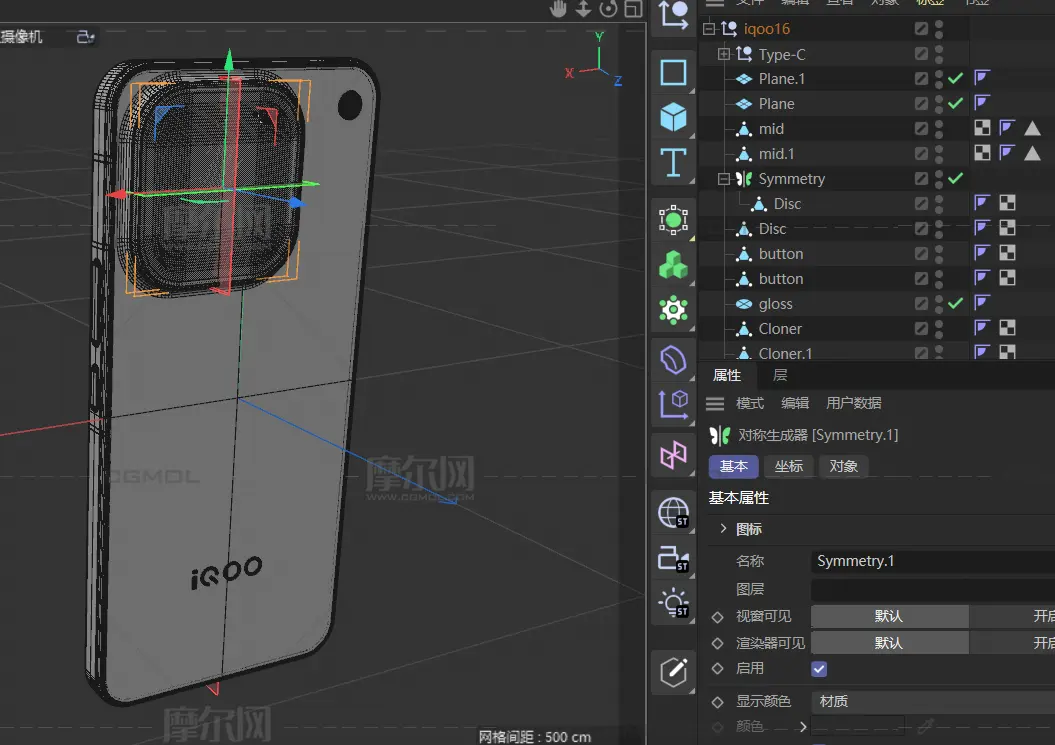Click the Phong tag on gloss row

pos(982,303)
